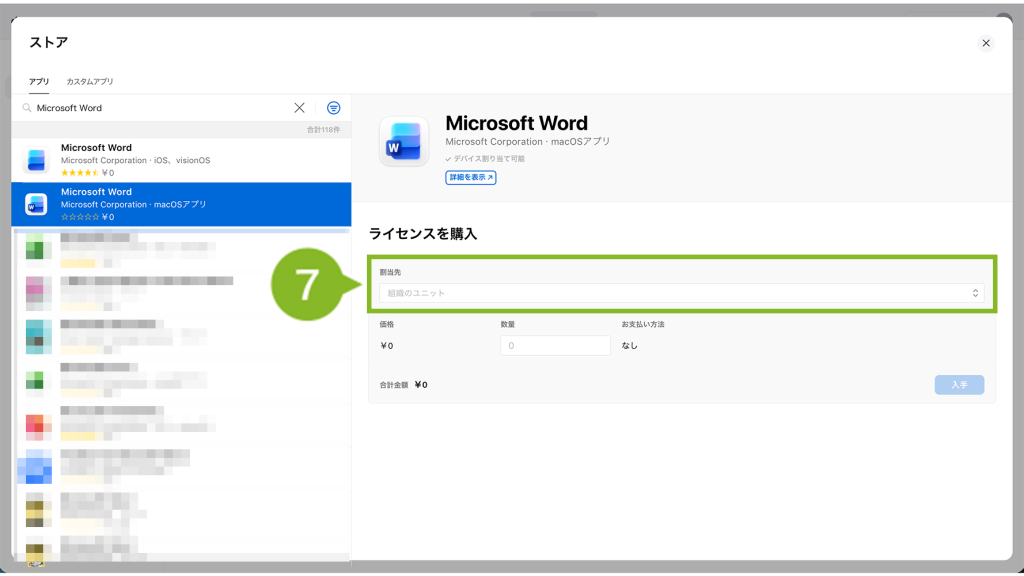Click the Microsoft Word app title heading
Screen dimensions: 1024x576
(x=516, y=123)
